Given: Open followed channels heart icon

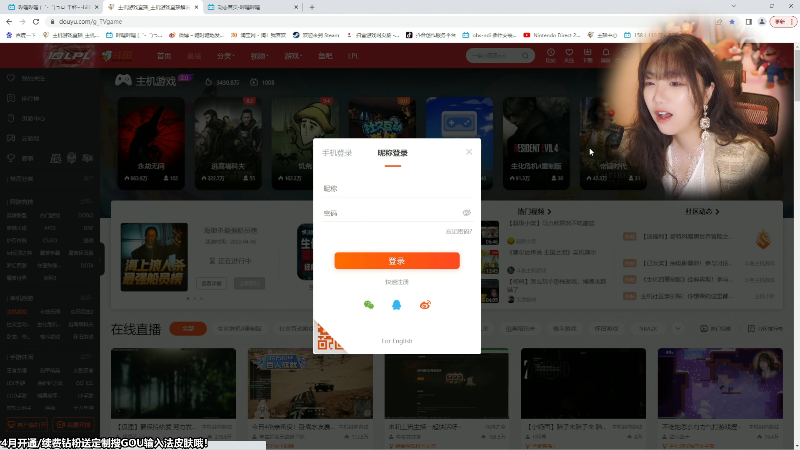Looking at the screenshot, I should (569, 55).
